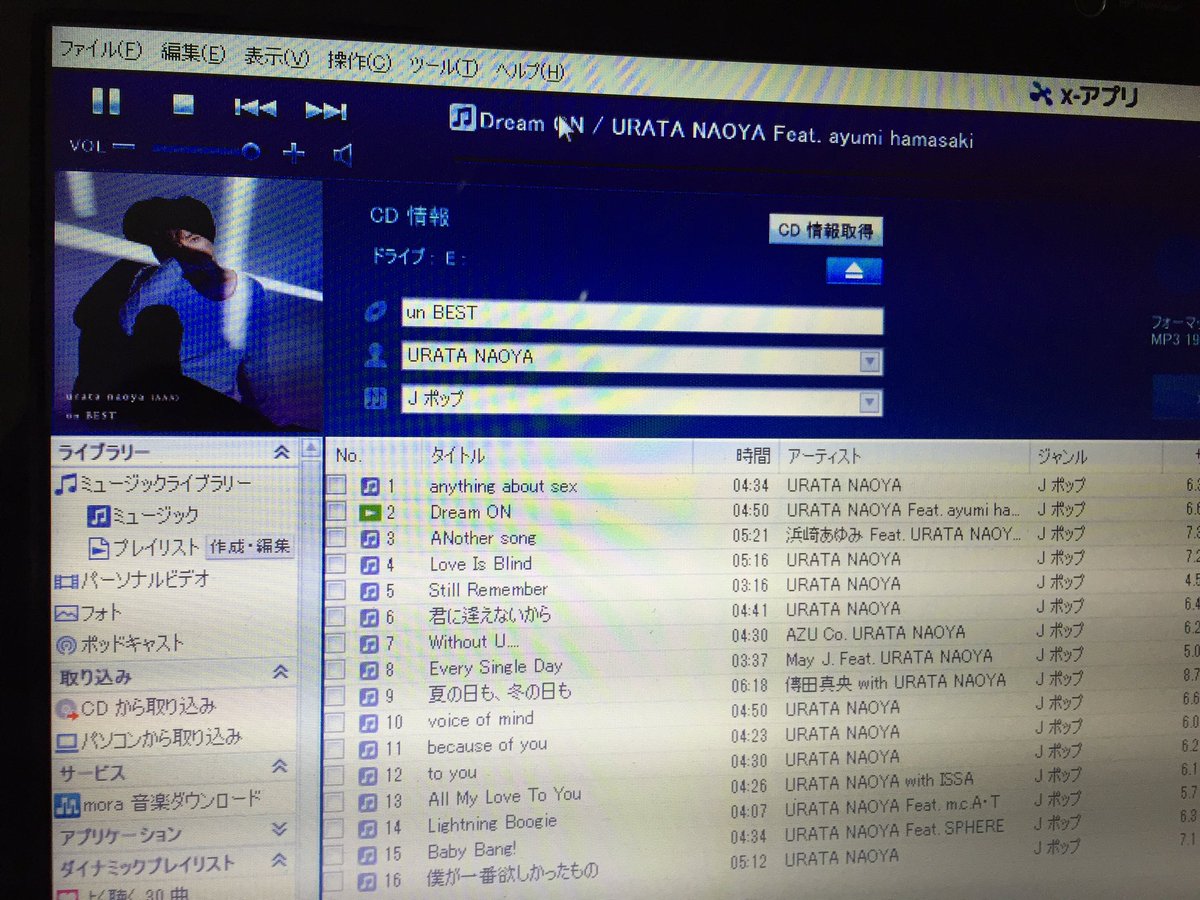Collapse the ライブラリー section
The width and height of the screenshot is (1200, 900).
tap(281, 453)
